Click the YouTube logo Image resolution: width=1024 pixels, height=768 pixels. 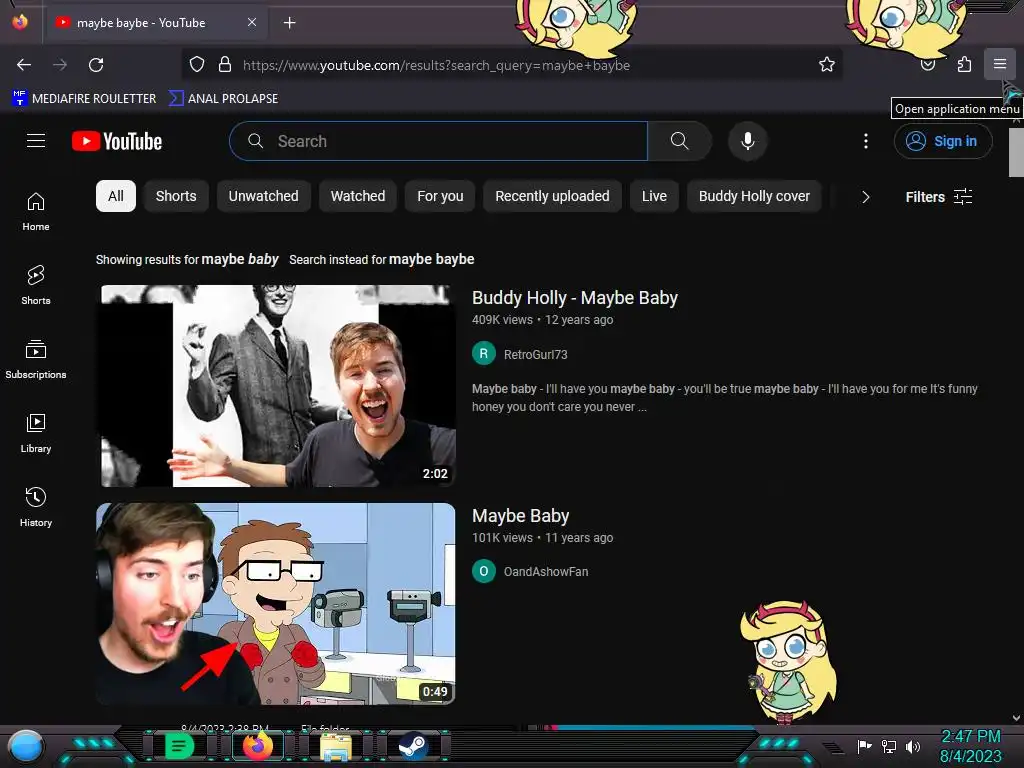117,141
